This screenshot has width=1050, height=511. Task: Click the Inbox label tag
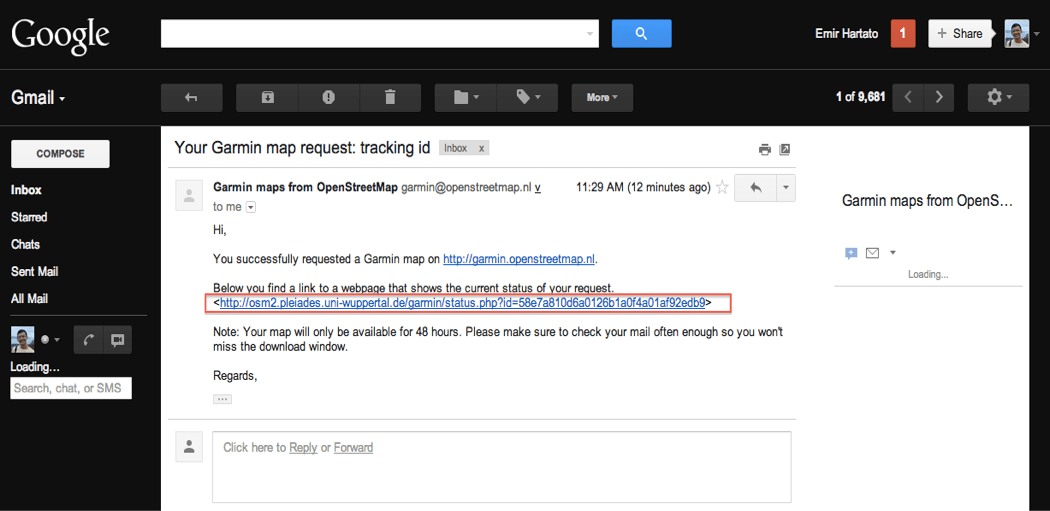[456, 149]
